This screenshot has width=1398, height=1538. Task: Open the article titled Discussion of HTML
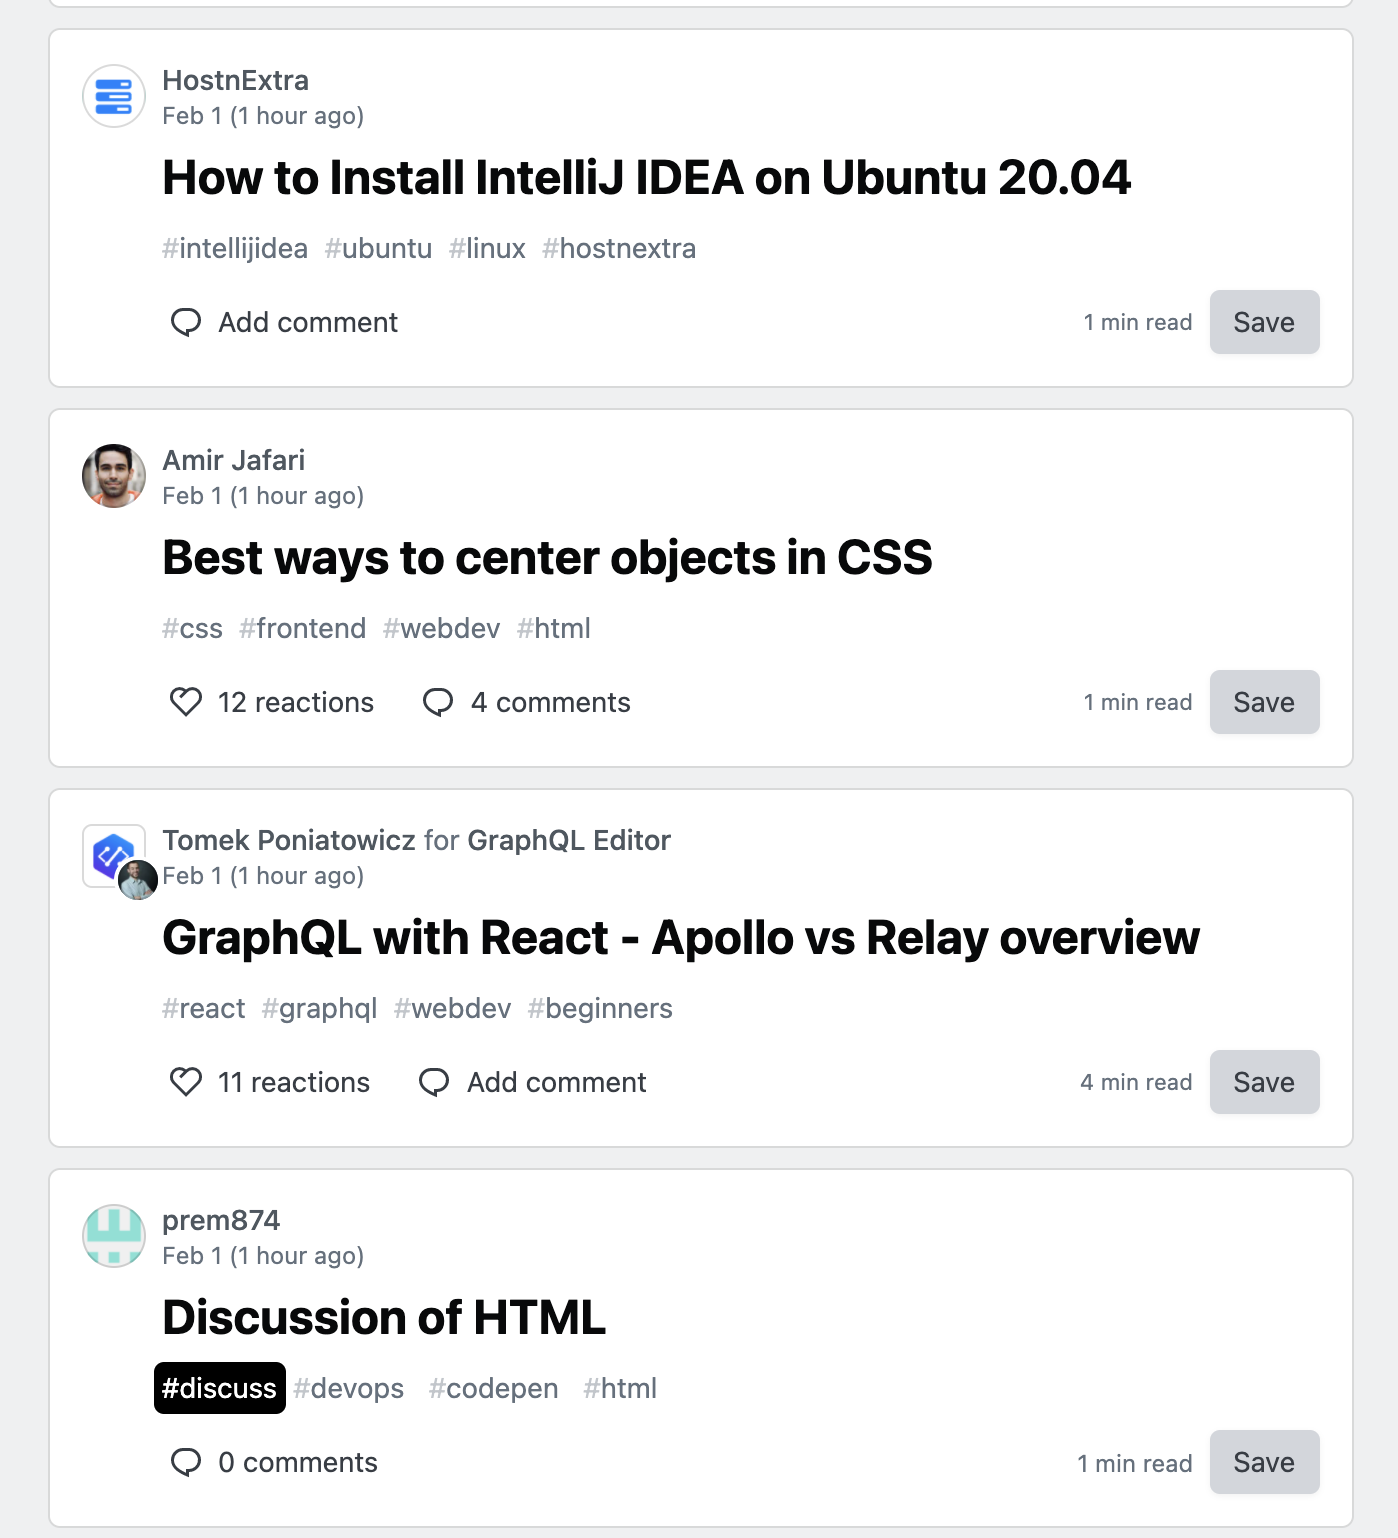click(x=384, y=1318)
